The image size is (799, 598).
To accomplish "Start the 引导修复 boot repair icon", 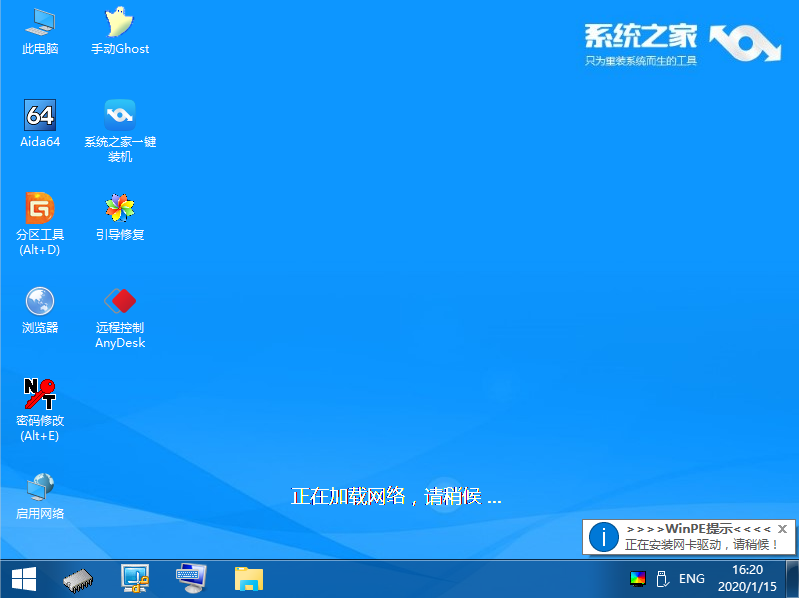I will 120,217.
